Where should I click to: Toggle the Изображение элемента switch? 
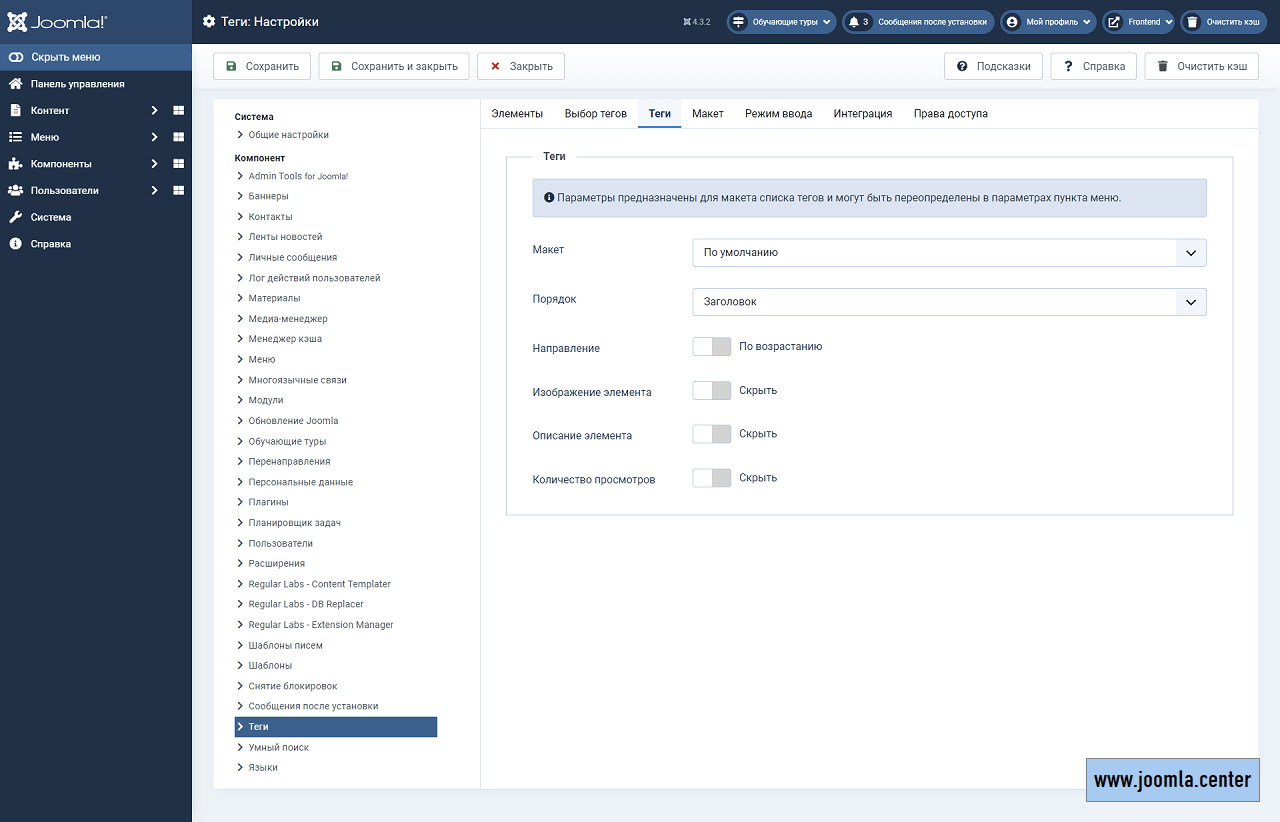click(711, 390)
